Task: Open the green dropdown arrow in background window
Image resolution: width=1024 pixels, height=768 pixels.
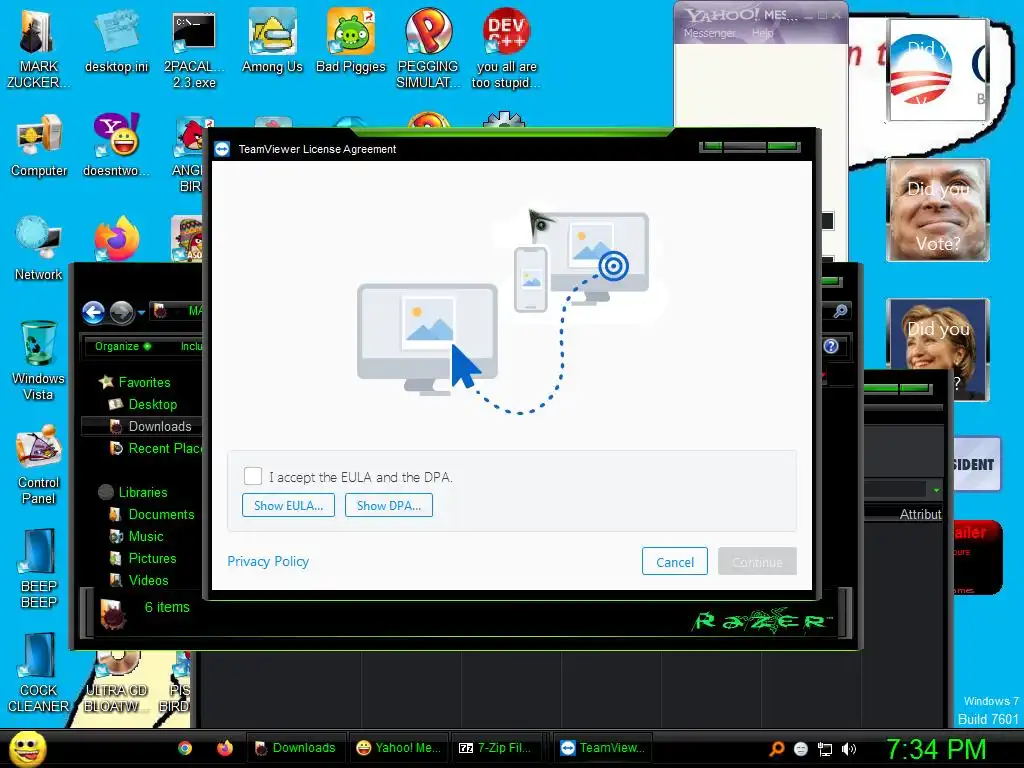Action: coord(936,490)
